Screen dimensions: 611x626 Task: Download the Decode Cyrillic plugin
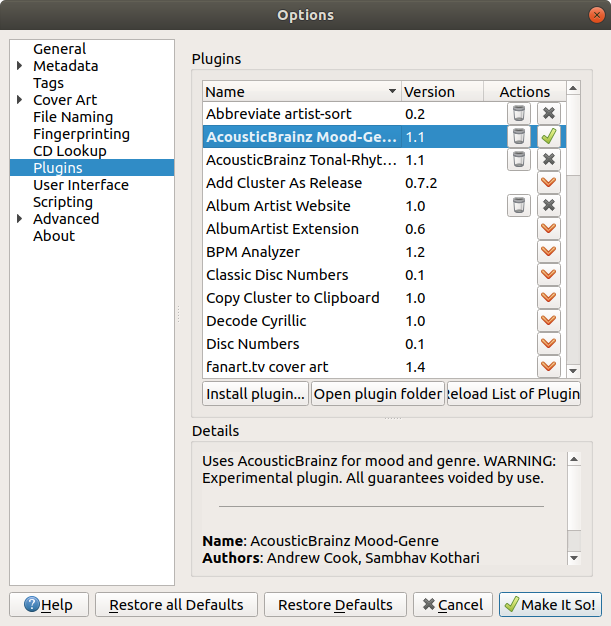pyautogui.click(x=548, y=321)
